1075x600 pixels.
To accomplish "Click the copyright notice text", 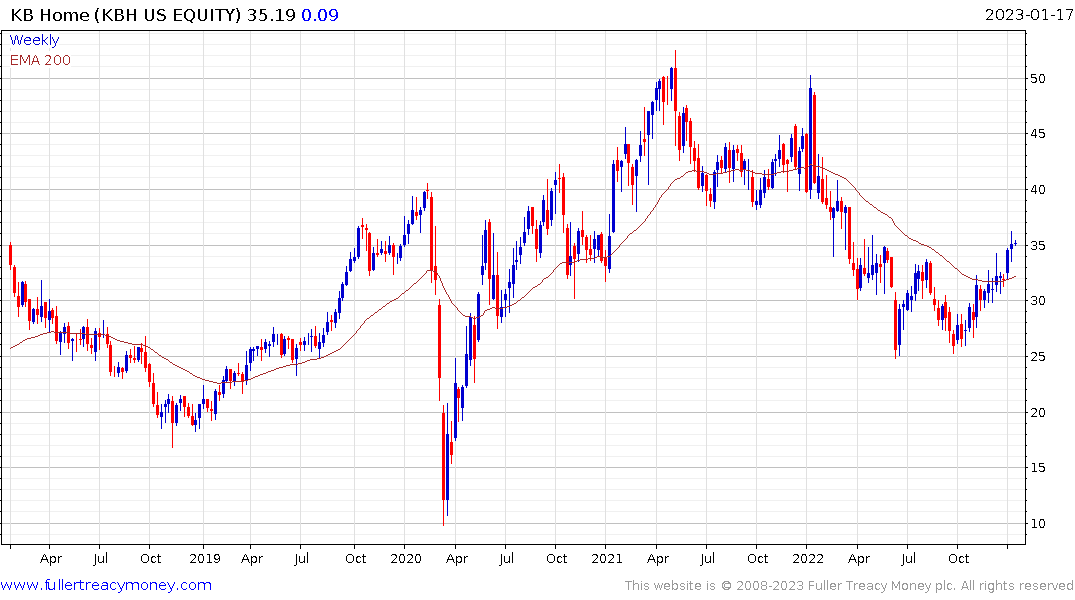I will click(849, 586).
